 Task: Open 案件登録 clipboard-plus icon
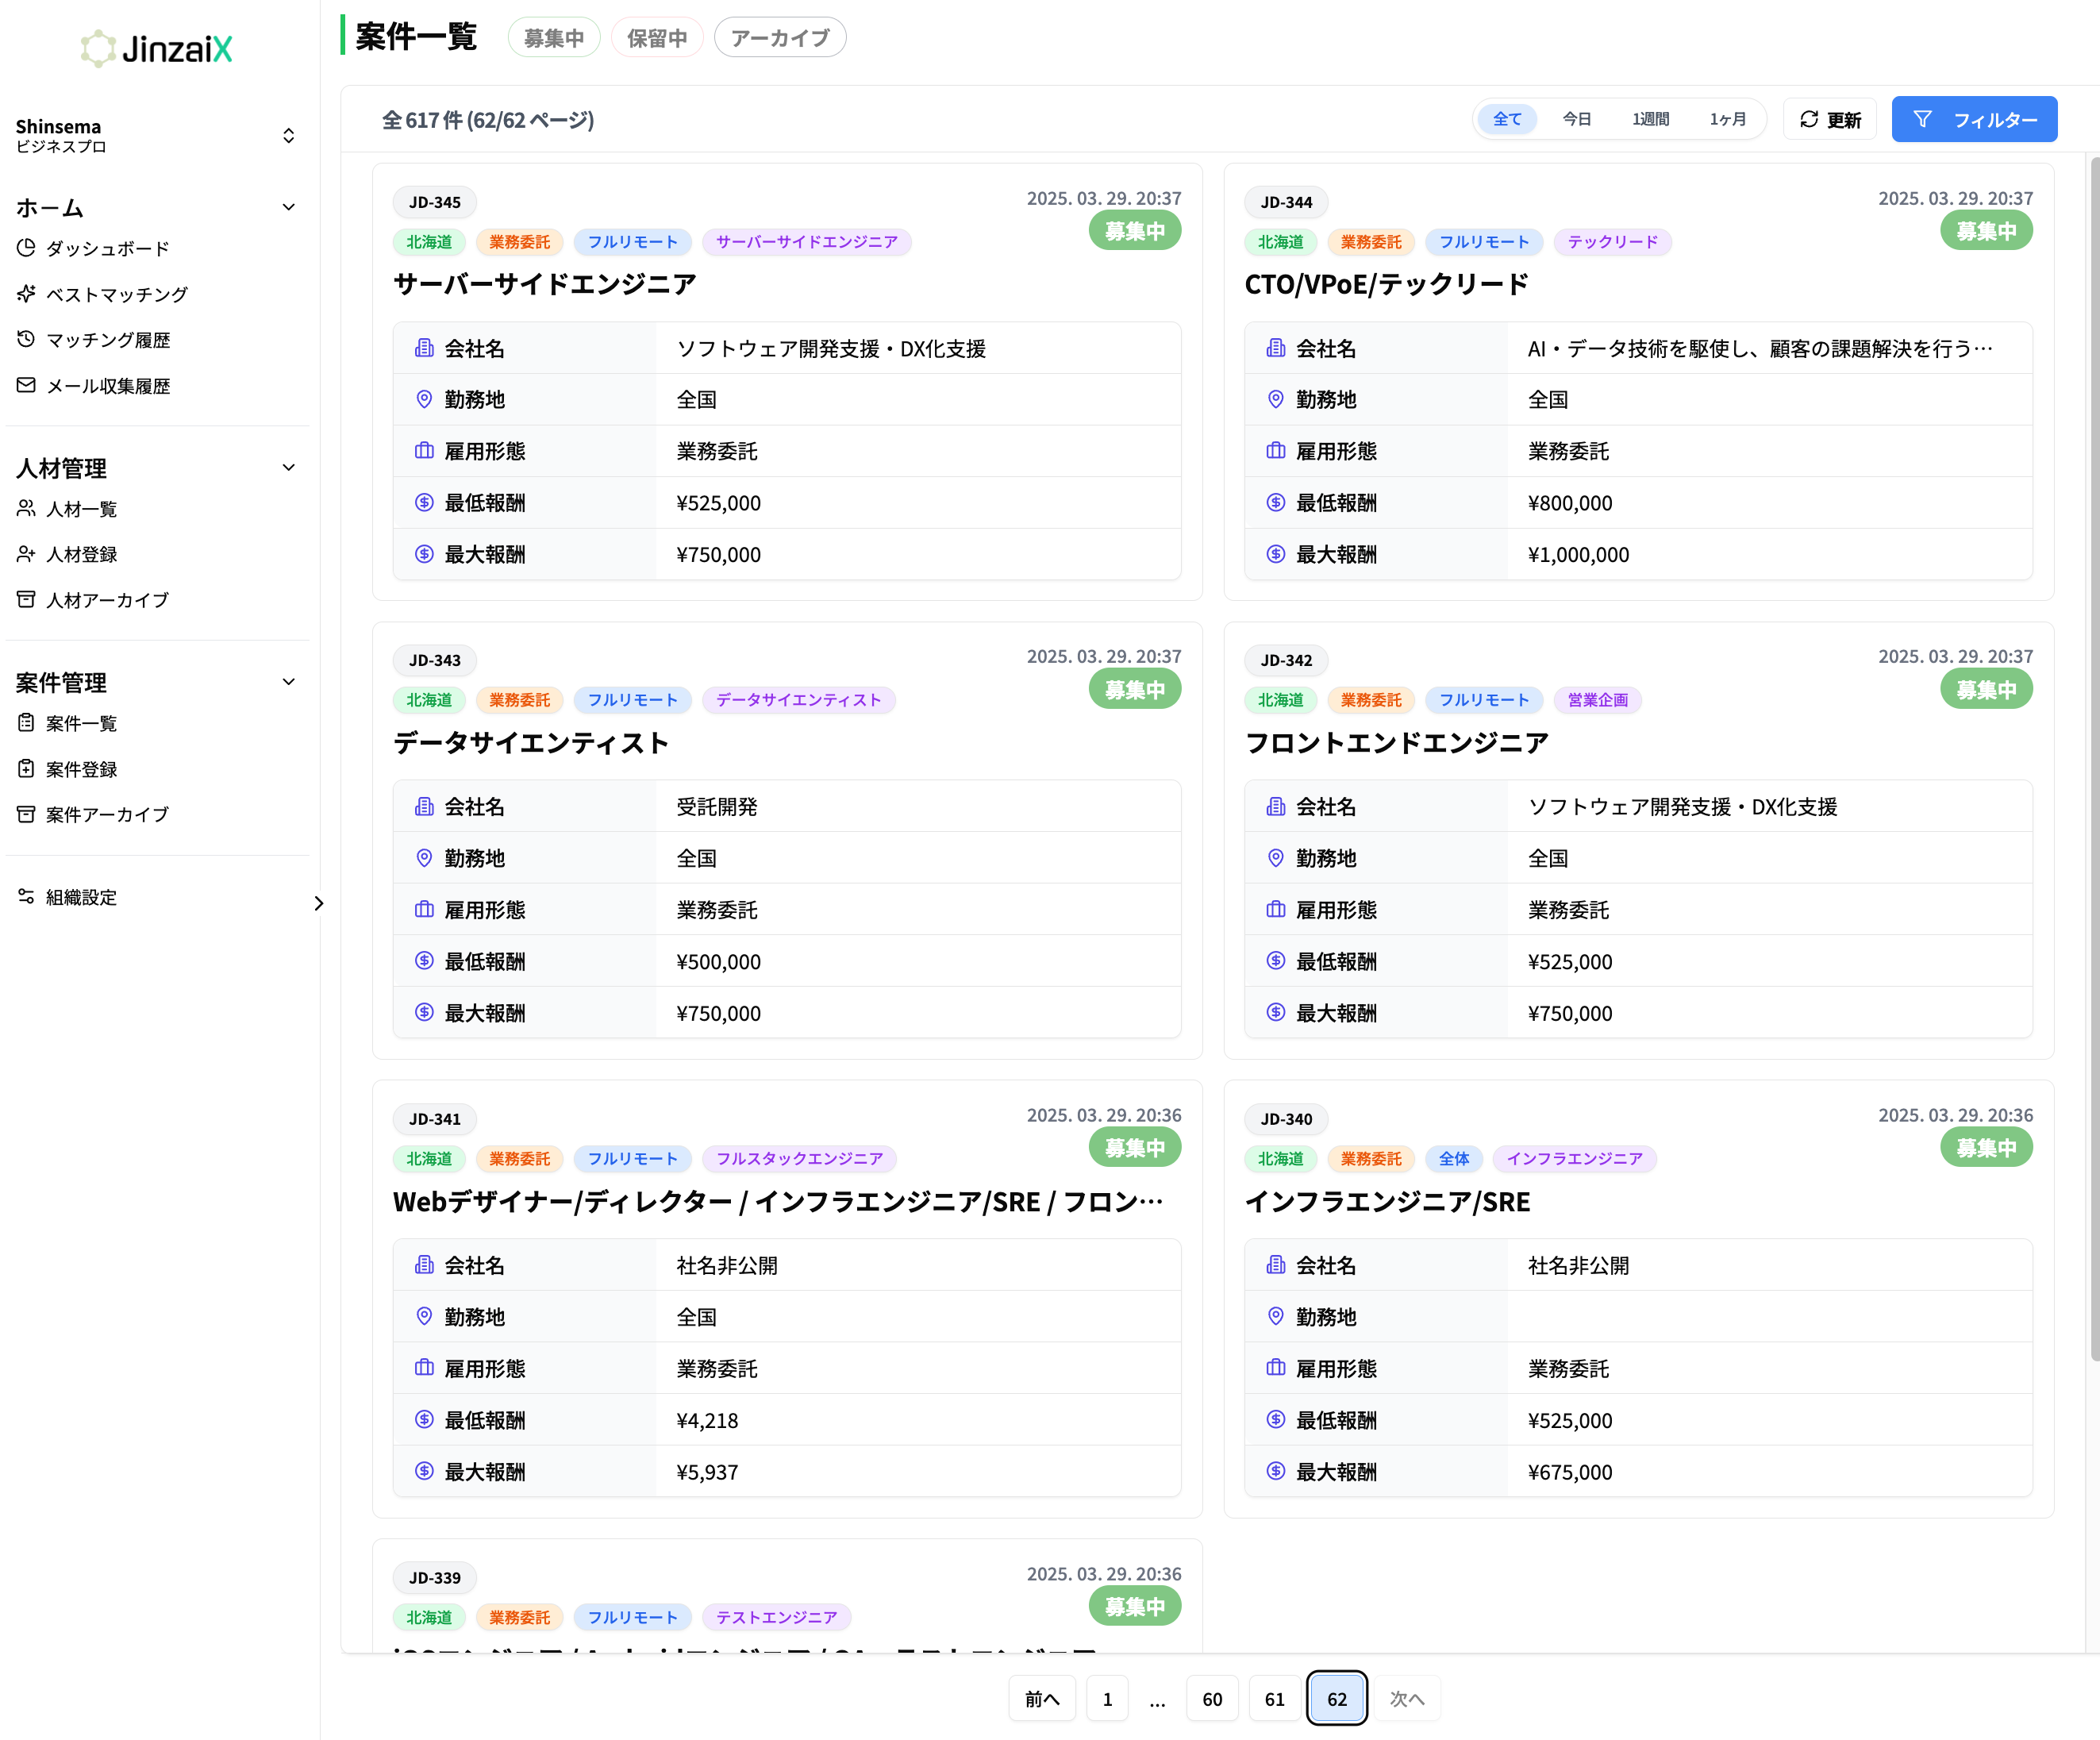click(26, 769)
